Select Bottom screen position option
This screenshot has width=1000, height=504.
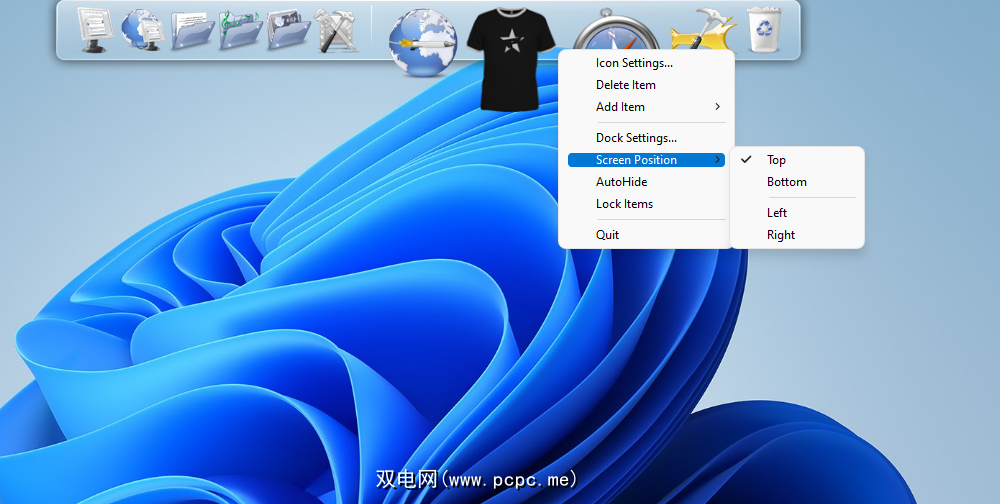pyautogui.click(x=786, y=182)
